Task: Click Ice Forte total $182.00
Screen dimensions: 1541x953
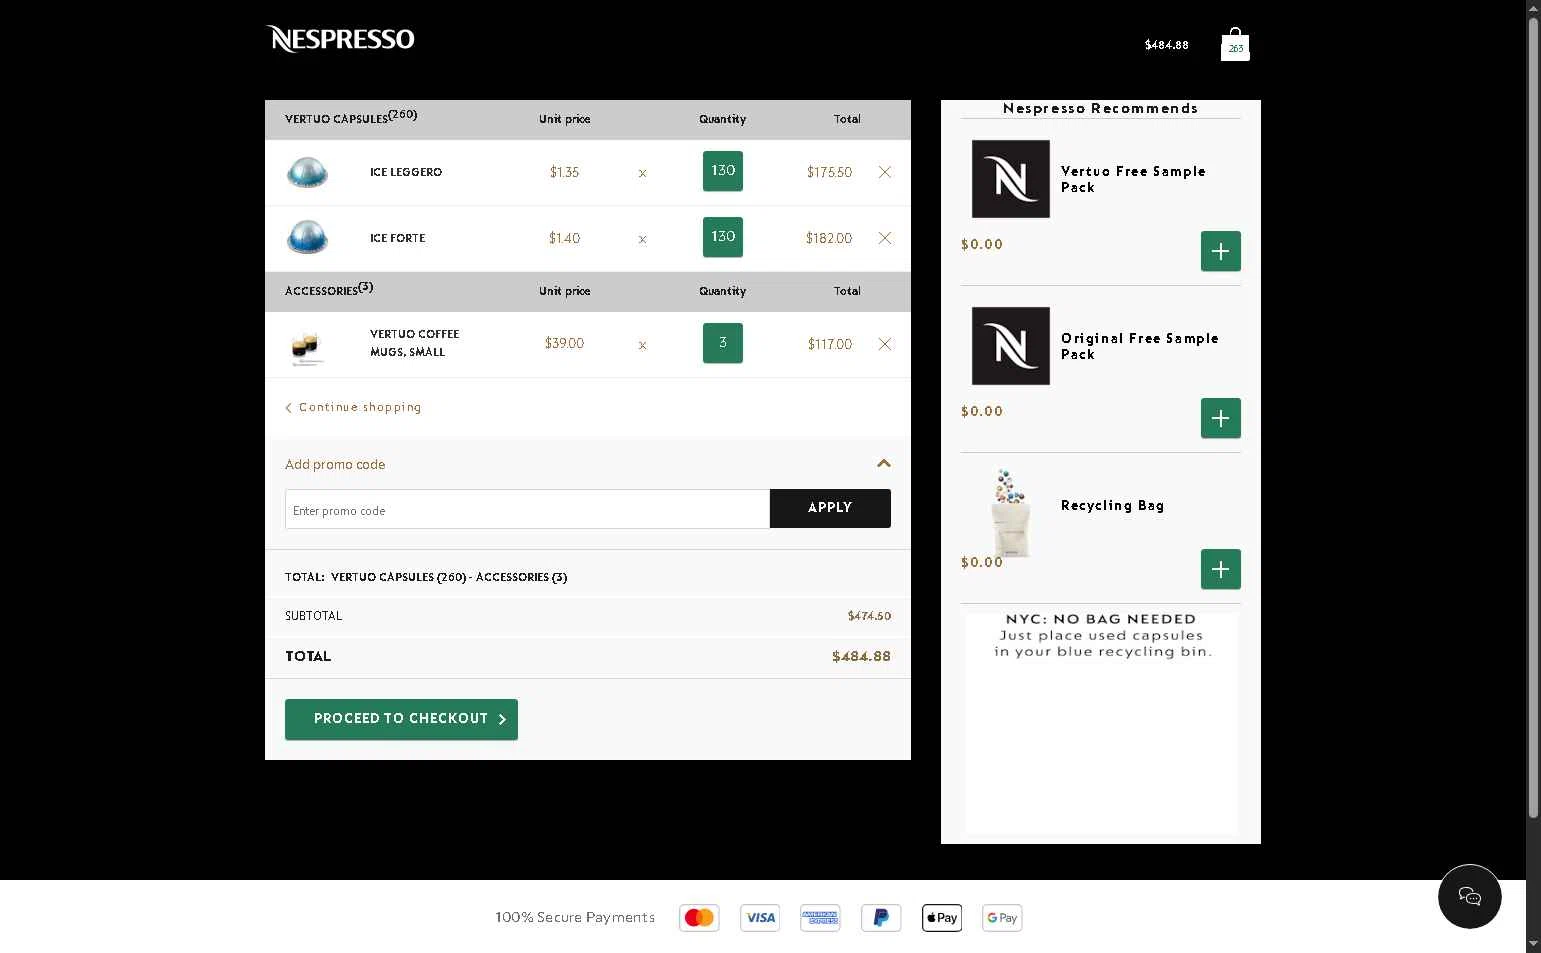Action: pyautogui.click(x=829, y=238)
